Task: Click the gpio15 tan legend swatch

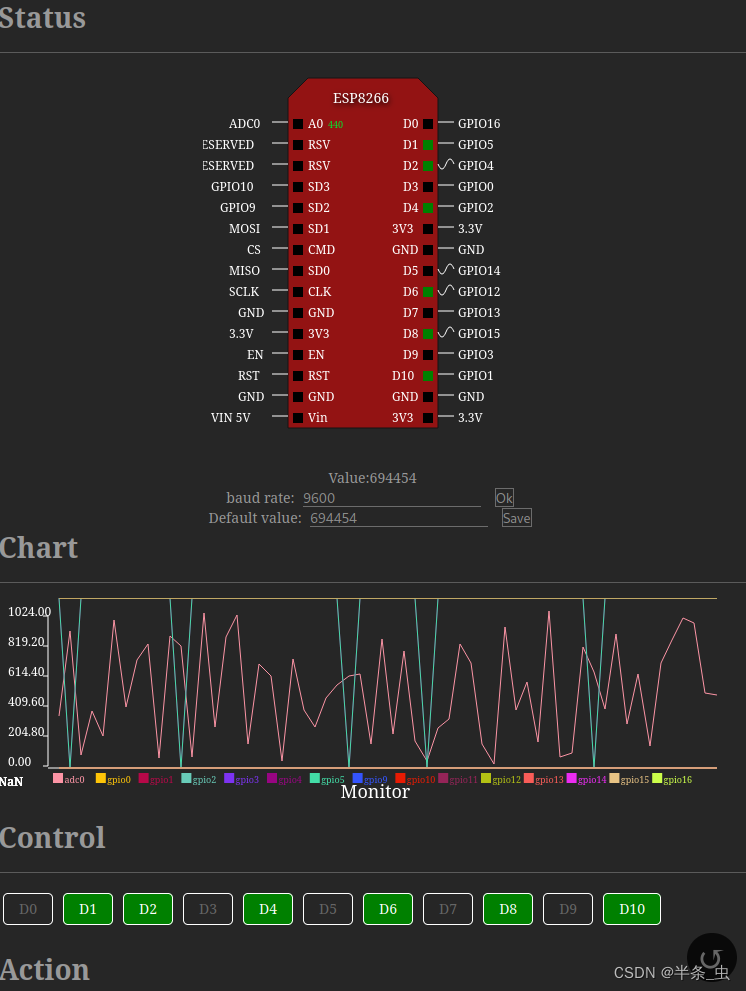Action: coord(615,778)
